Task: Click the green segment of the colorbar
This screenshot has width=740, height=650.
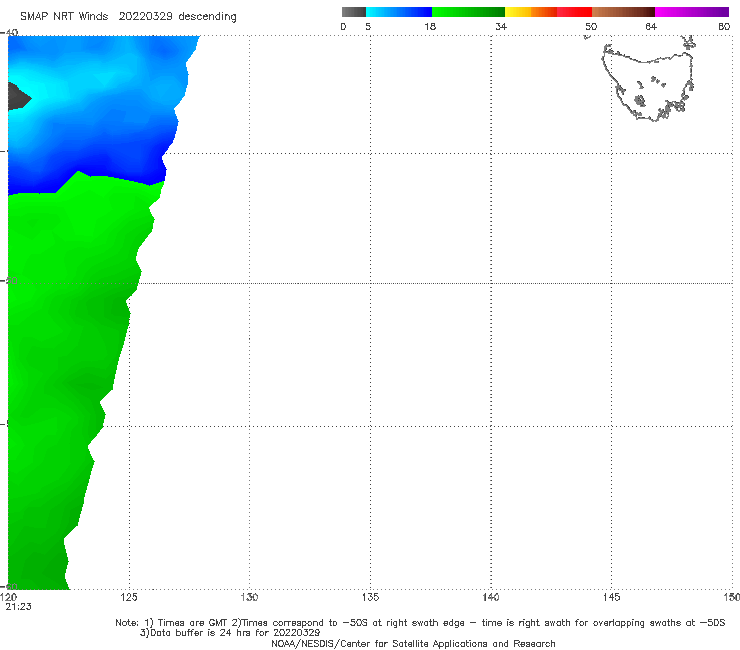Action: (x=468, y=12)
